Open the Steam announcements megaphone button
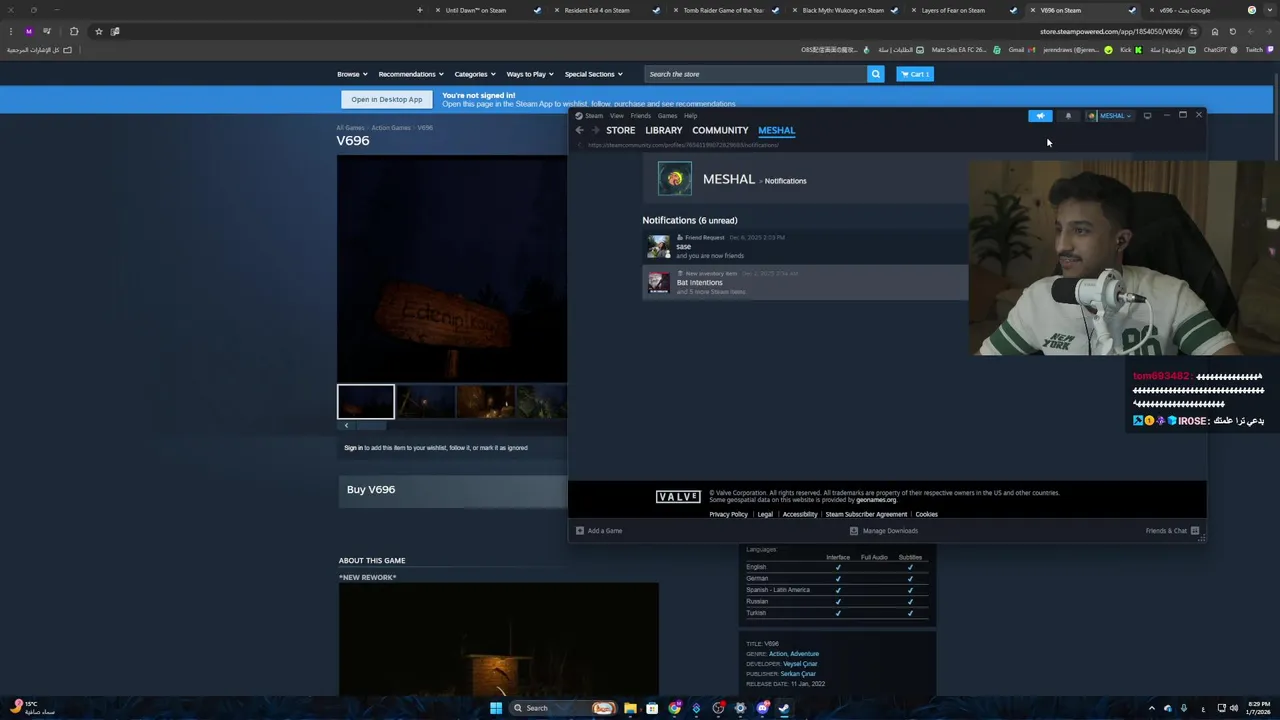Image resolution: width=1280 pixels, height=720 pixels. pyautogui.click(x=1040, y=116)
